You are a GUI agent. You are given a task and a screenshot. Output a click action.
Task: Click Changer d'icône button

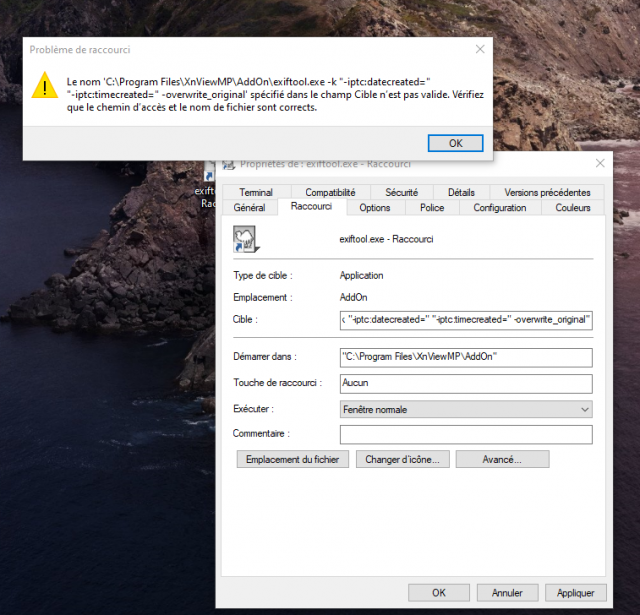pyautogui.click(x=402, y=460)
